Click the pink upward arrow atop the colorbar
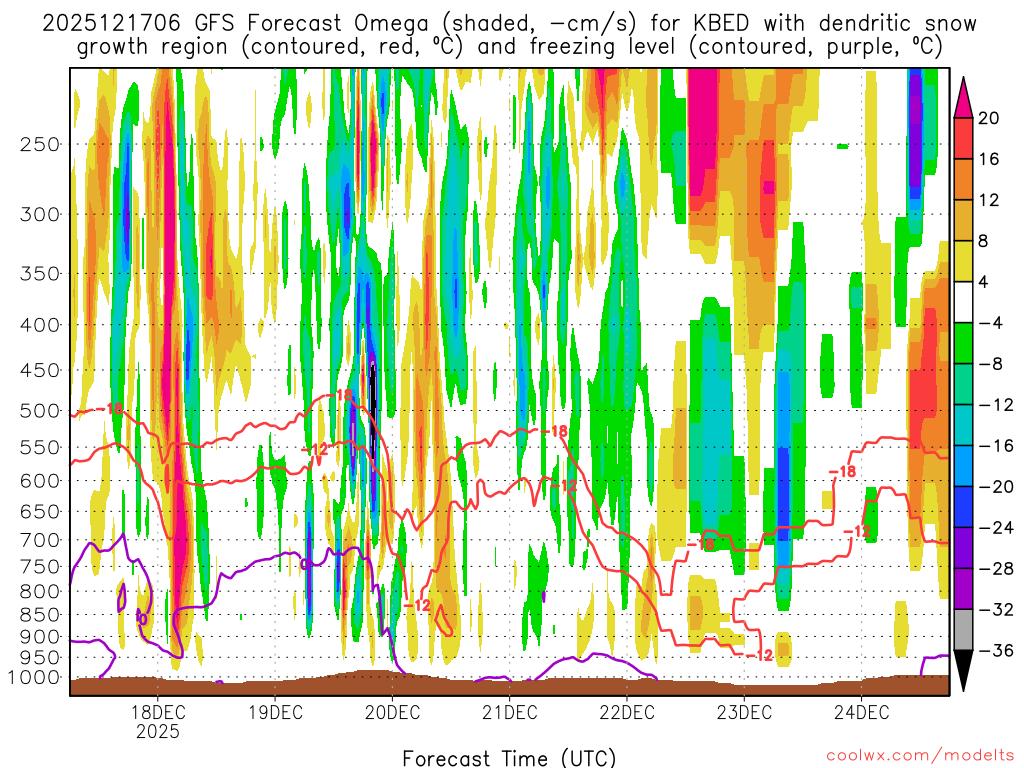1024x768 pixels. pyautogui.click(x=963, y=98)
